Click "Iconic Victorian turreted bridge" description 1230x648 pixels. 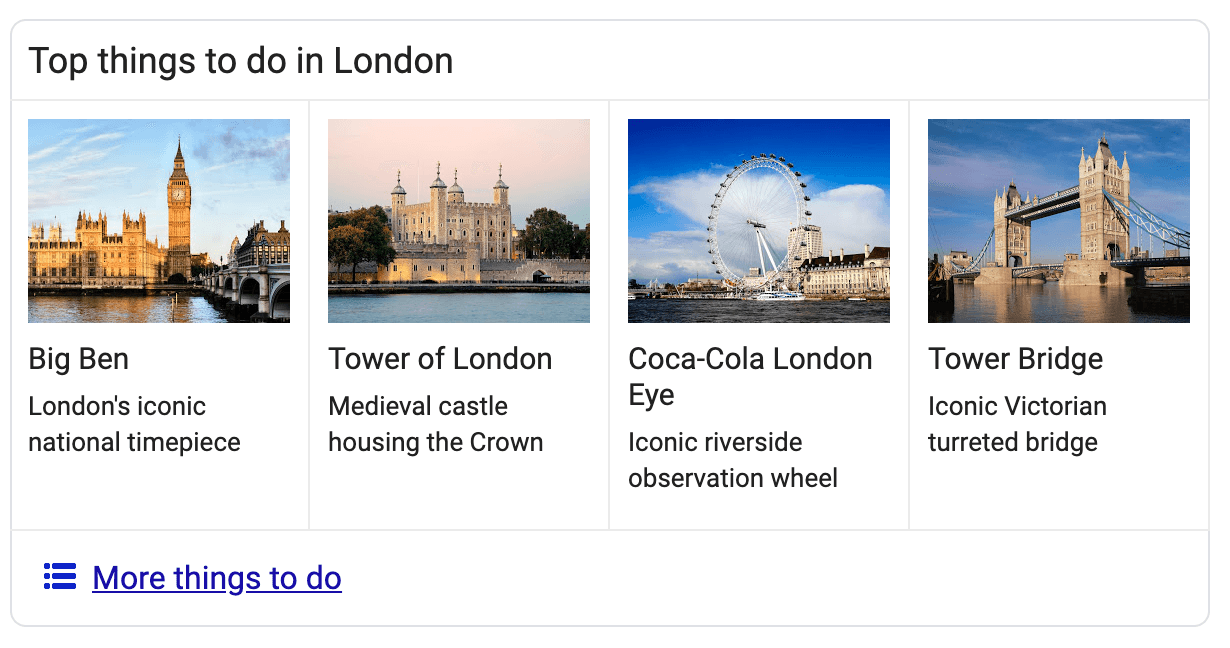(1017, 424)
